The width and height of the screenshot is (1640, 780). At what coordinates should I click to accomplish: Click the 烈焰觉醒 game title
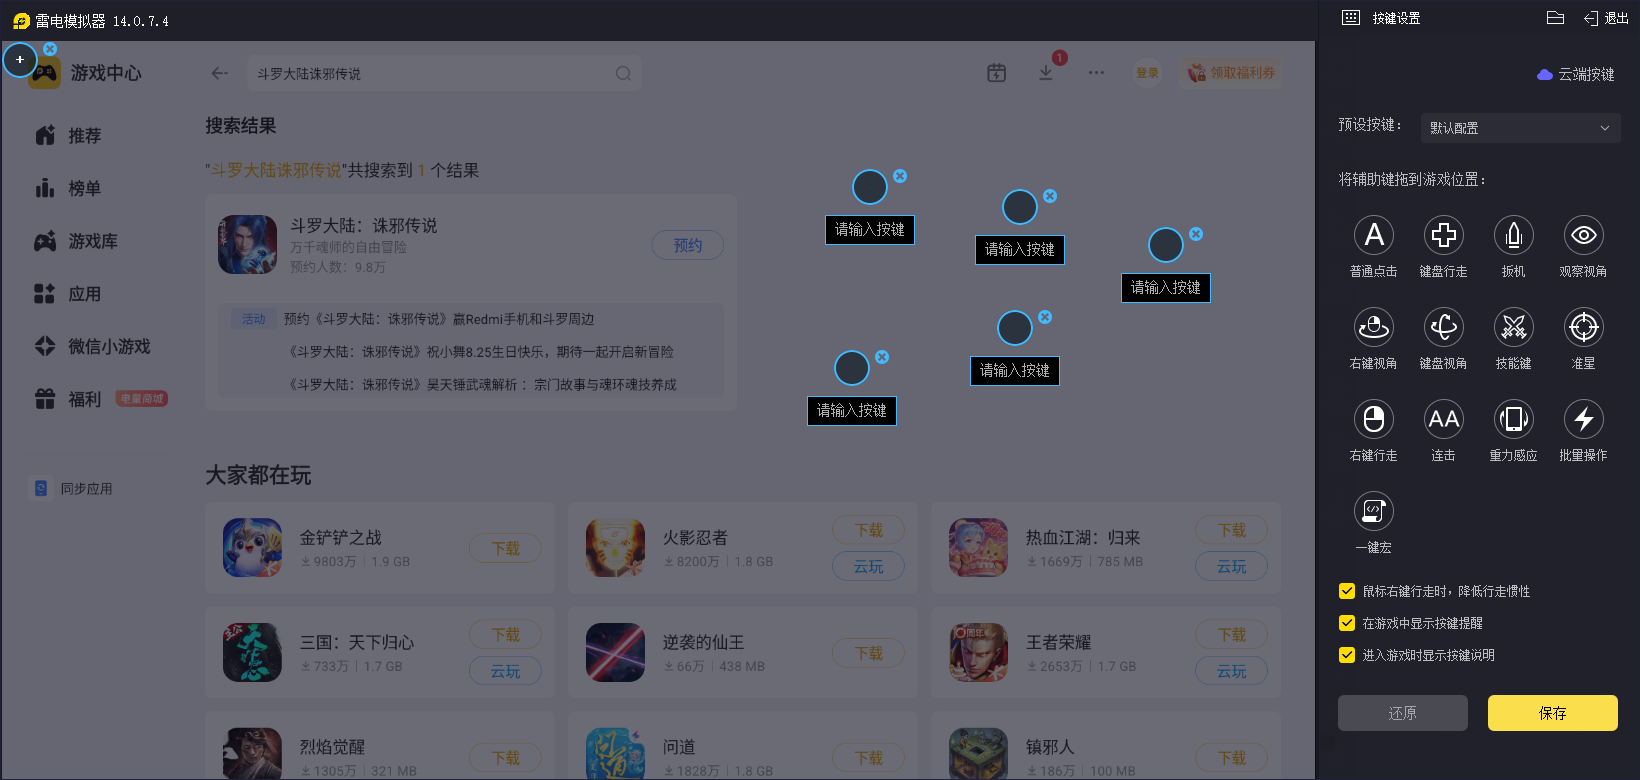click(332, 747)
